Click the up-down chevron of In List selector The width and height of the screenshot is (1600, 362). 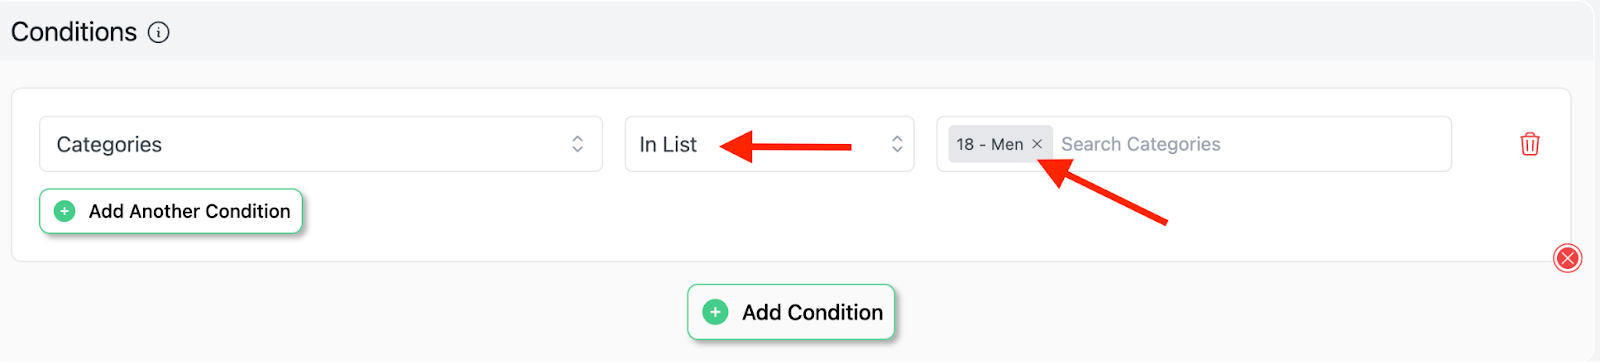(x=897, y=144)
